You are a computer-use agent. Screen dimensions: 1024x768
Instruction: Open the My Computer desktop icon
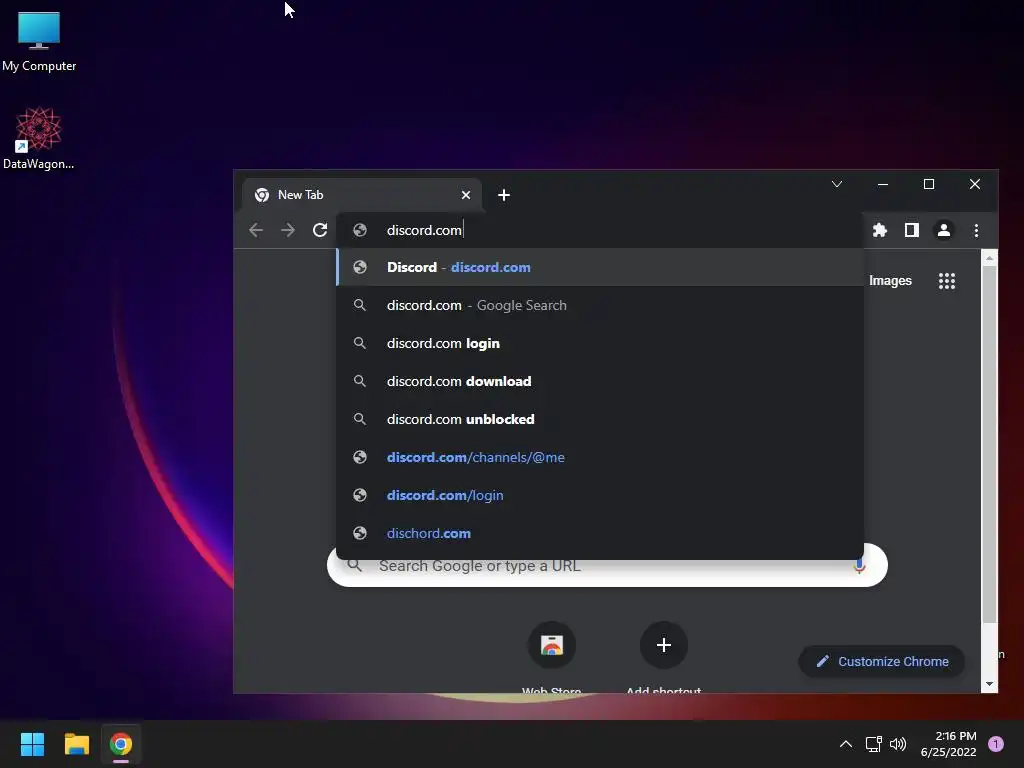pos(39,42)
